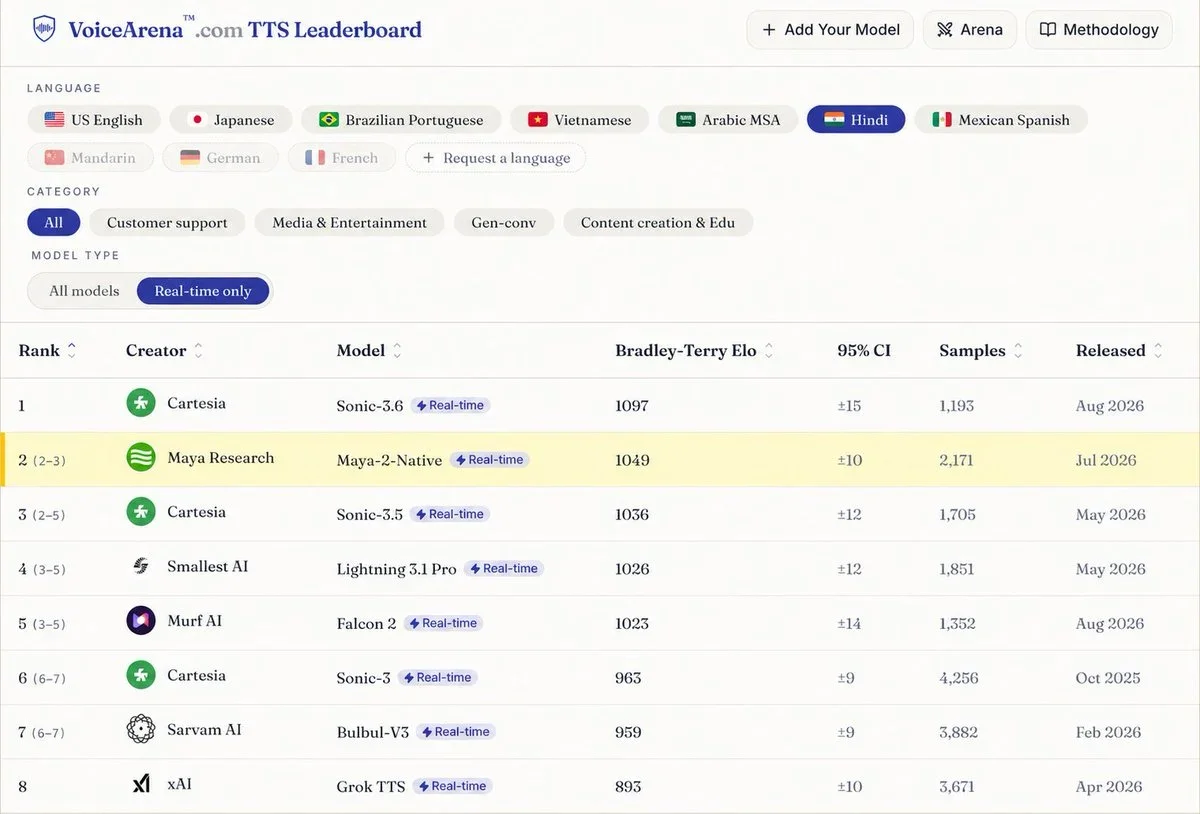Select the Vietnamese language tab
The width and height of the screenshot is (1200, 814).
click(x=579, y=120)
